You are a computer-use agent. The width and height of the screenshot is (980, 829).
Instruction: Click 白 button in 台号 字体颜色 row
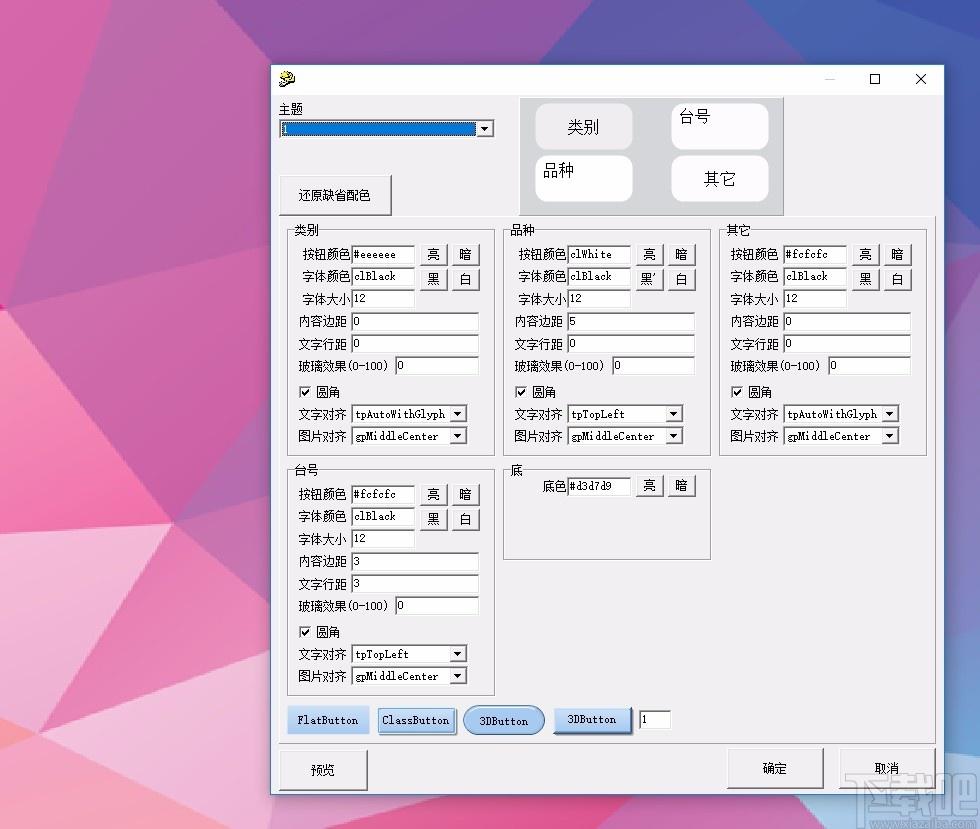[466, 519]
